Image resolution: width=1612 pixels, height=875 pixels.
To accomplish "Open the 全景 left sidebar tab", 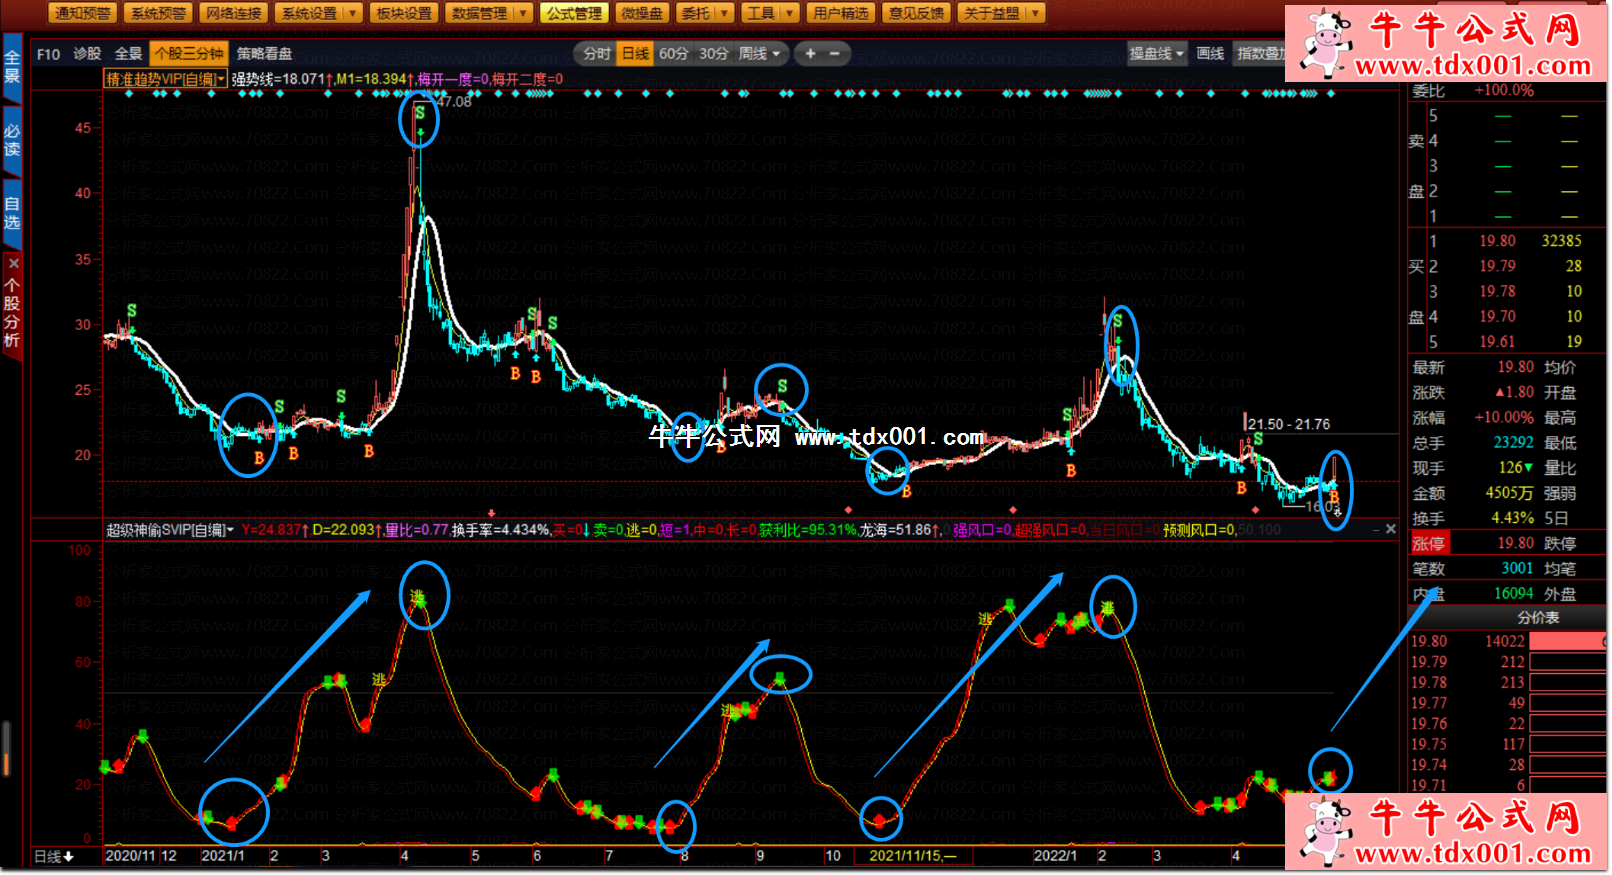I will (12, 66).
